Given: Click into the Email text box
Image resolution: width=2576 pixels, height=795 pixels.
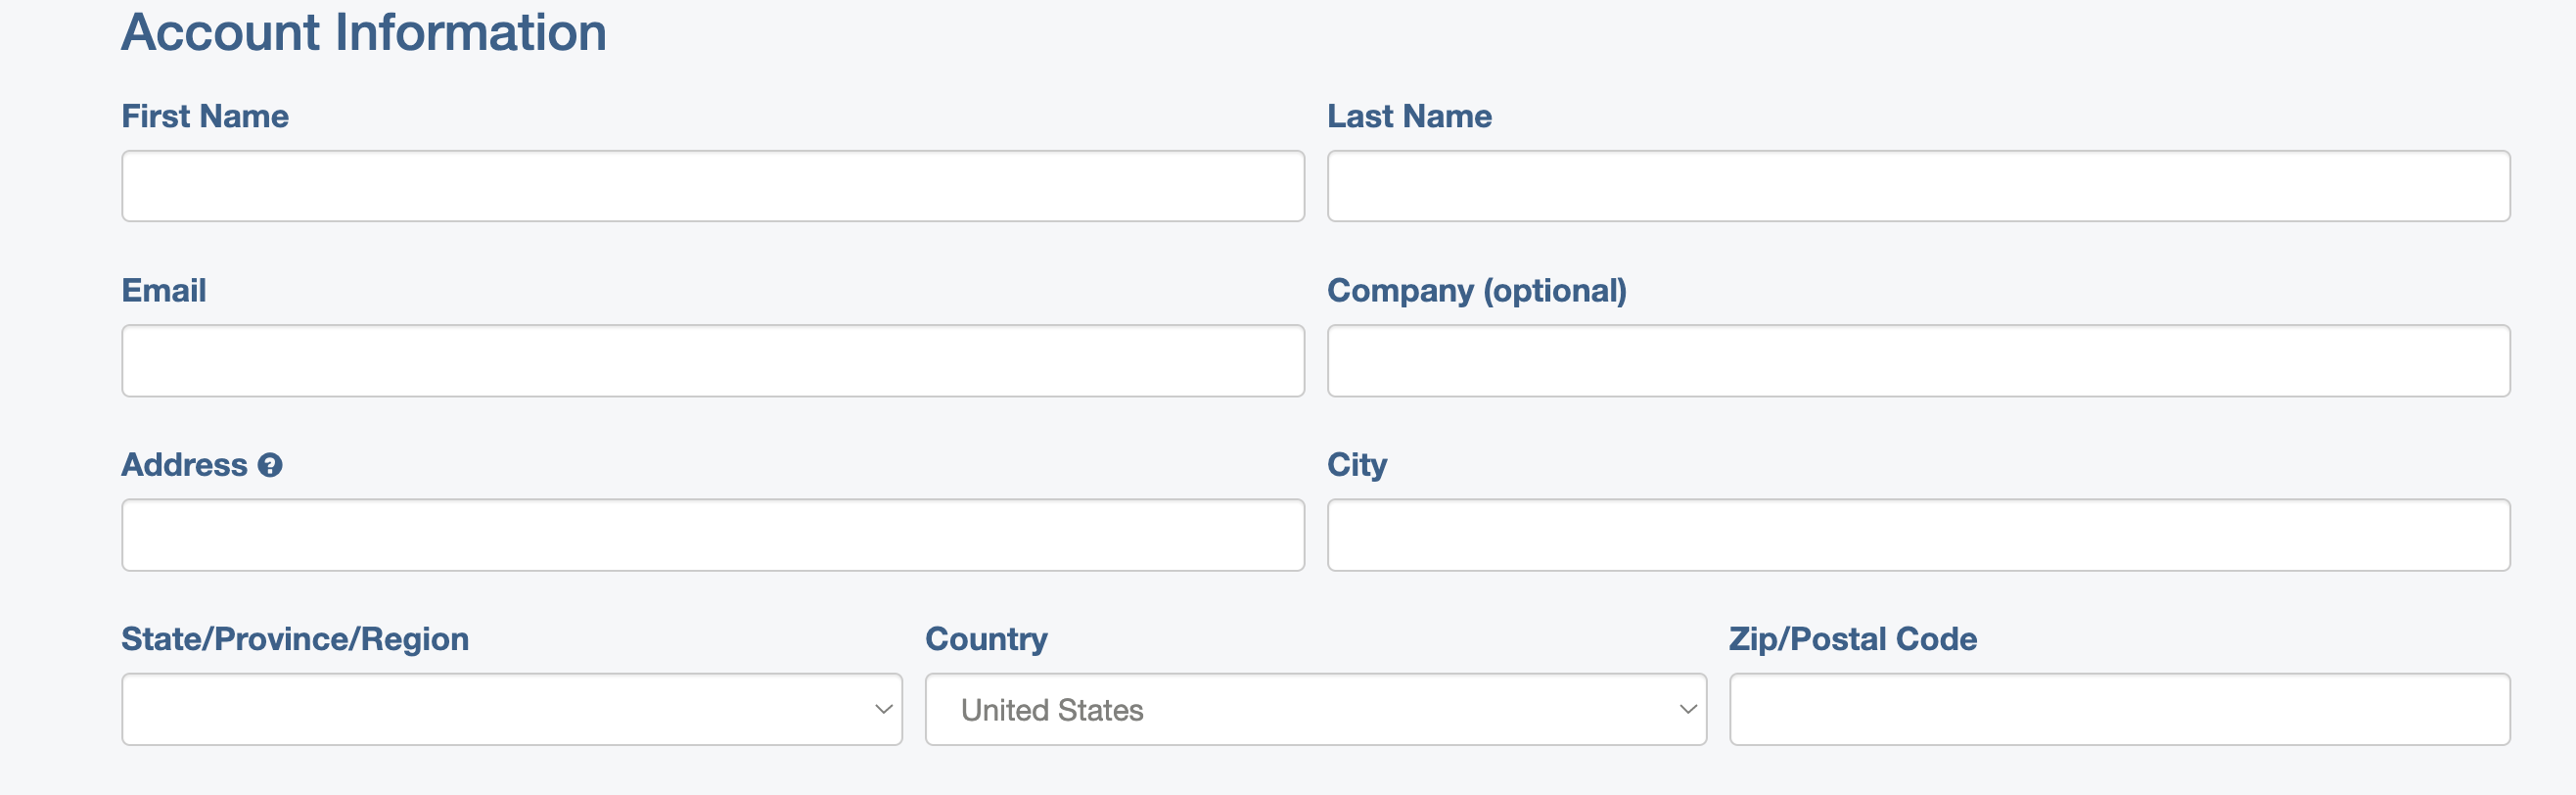Looking at the screenshot, I should pyautogui.click(x=713, y=360).
